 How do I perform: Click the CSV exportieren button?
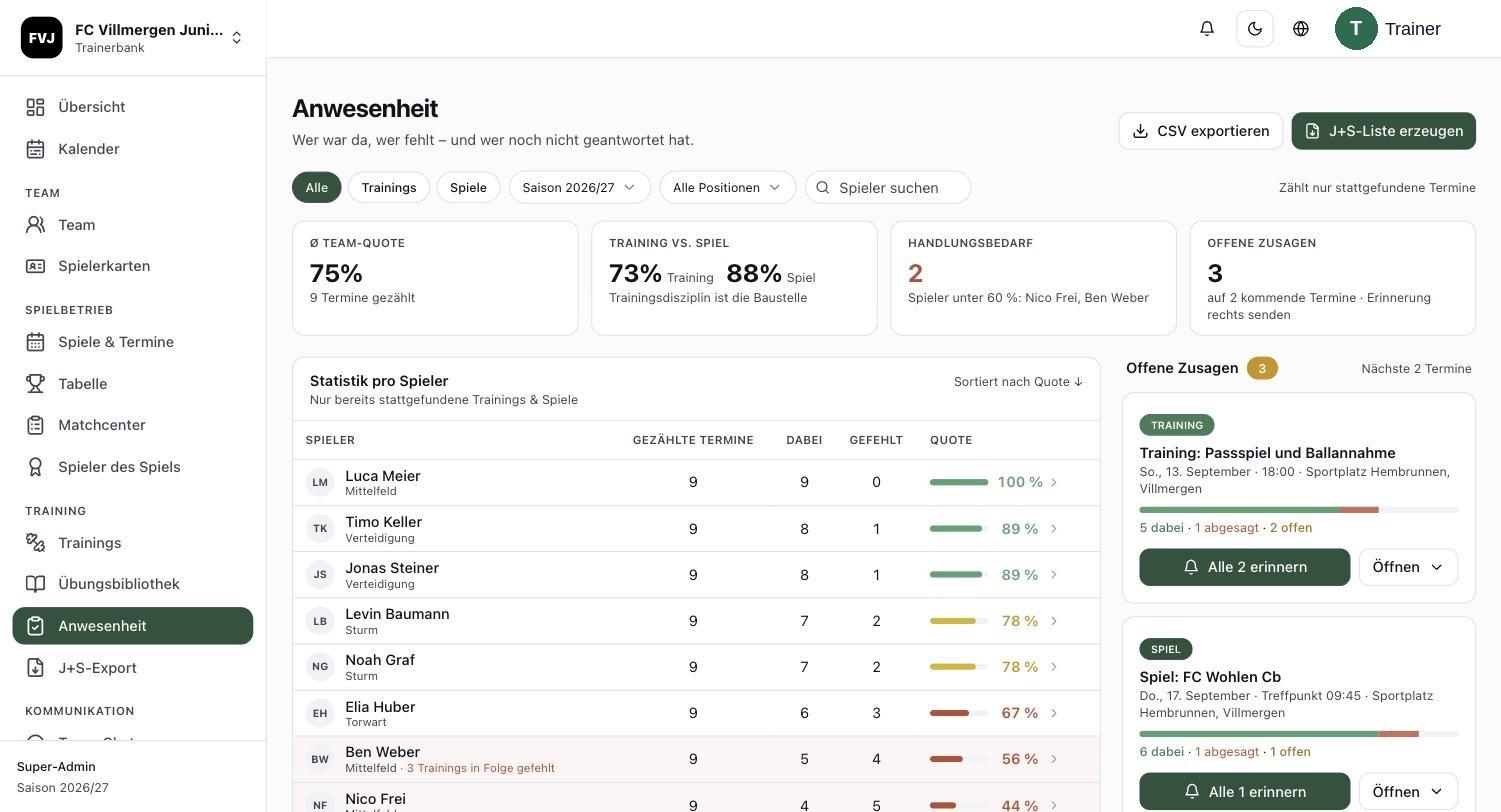coord(1201,131)
